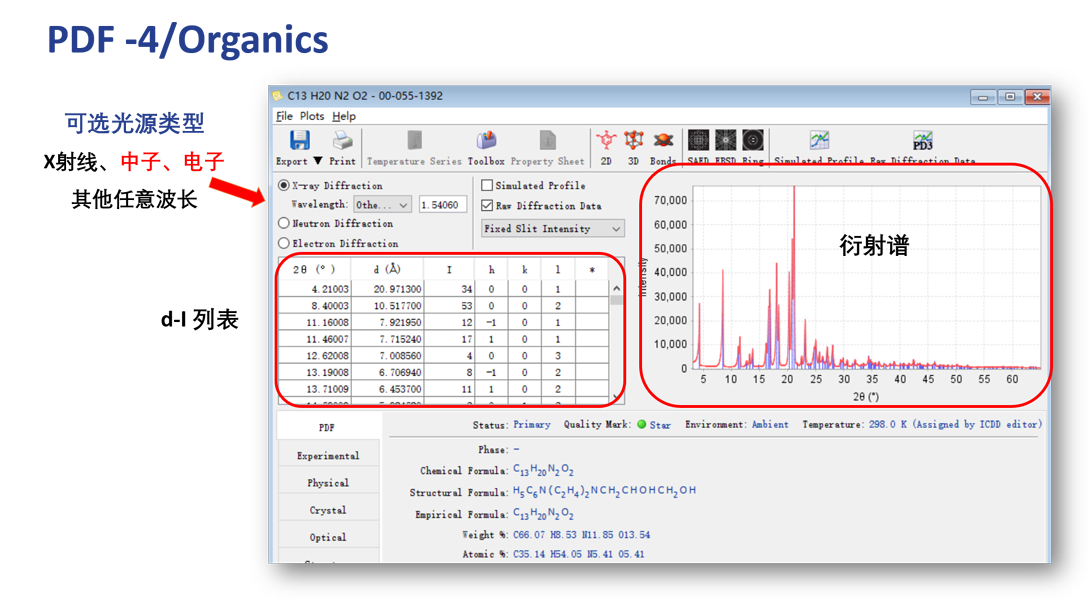Open the Fixed Slit Intensity dropdown
This screenshot has height=600, width=1088.
(552, 228)
